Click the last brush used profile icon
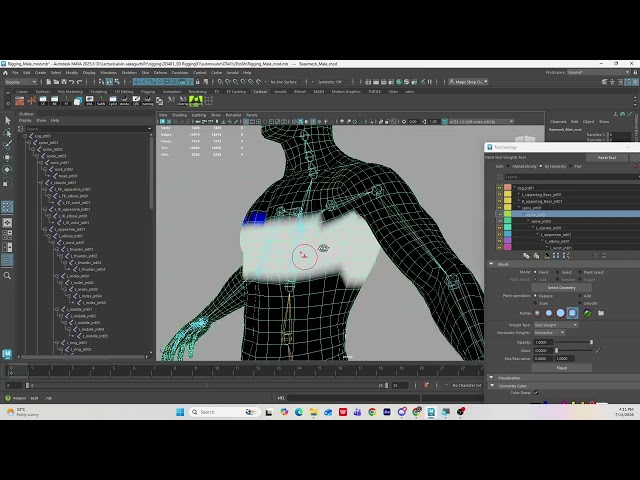Screen dimensions: 640x480 pyautogui.click(x=587, y=313)
